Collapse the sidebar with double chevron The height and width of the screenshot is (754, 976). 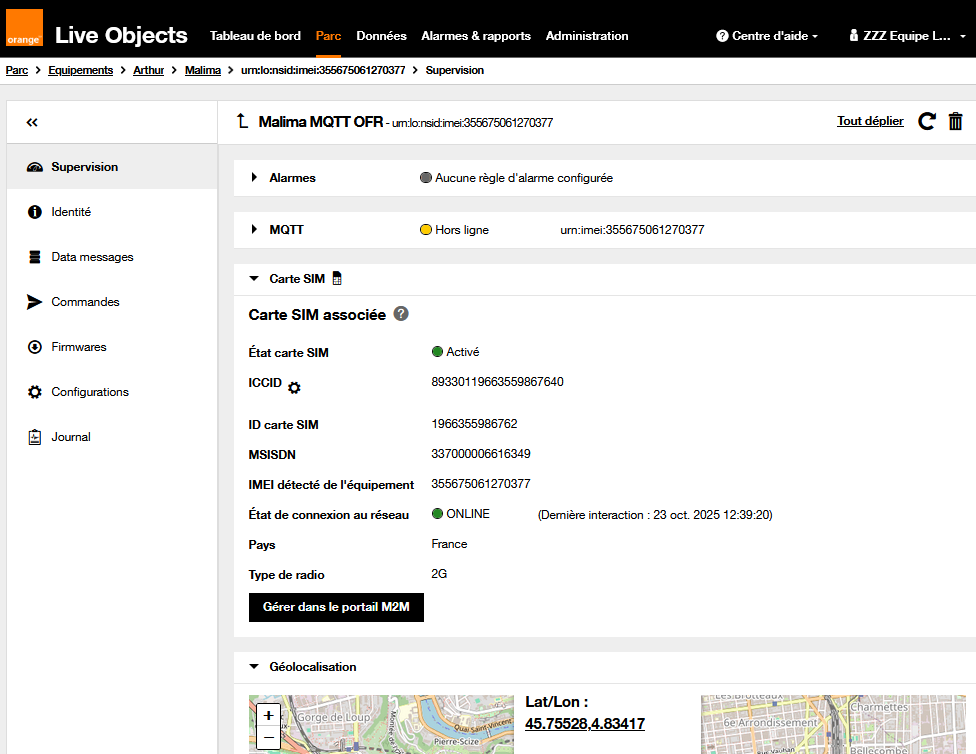click(x=32, y=122)
